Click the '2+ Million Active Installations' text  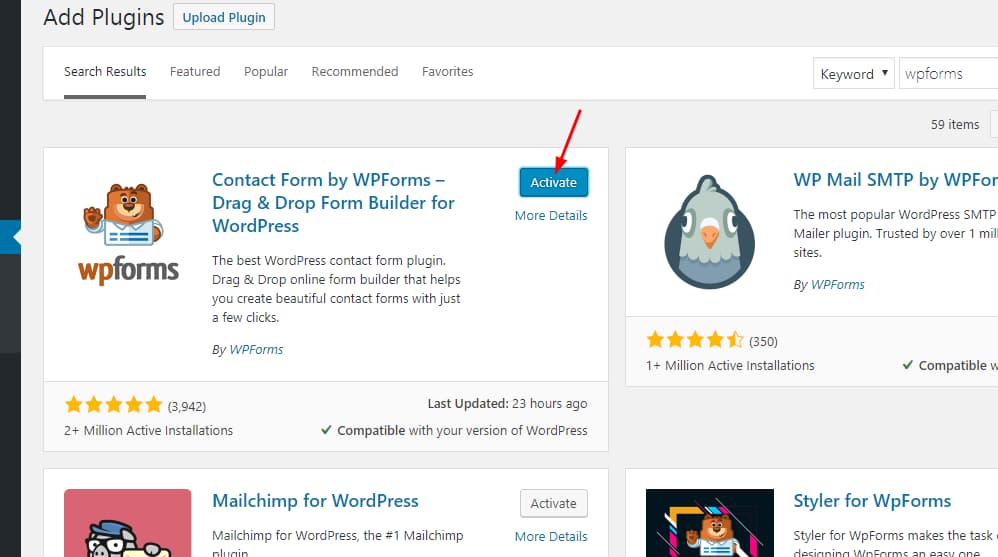(x=148, y=431)
